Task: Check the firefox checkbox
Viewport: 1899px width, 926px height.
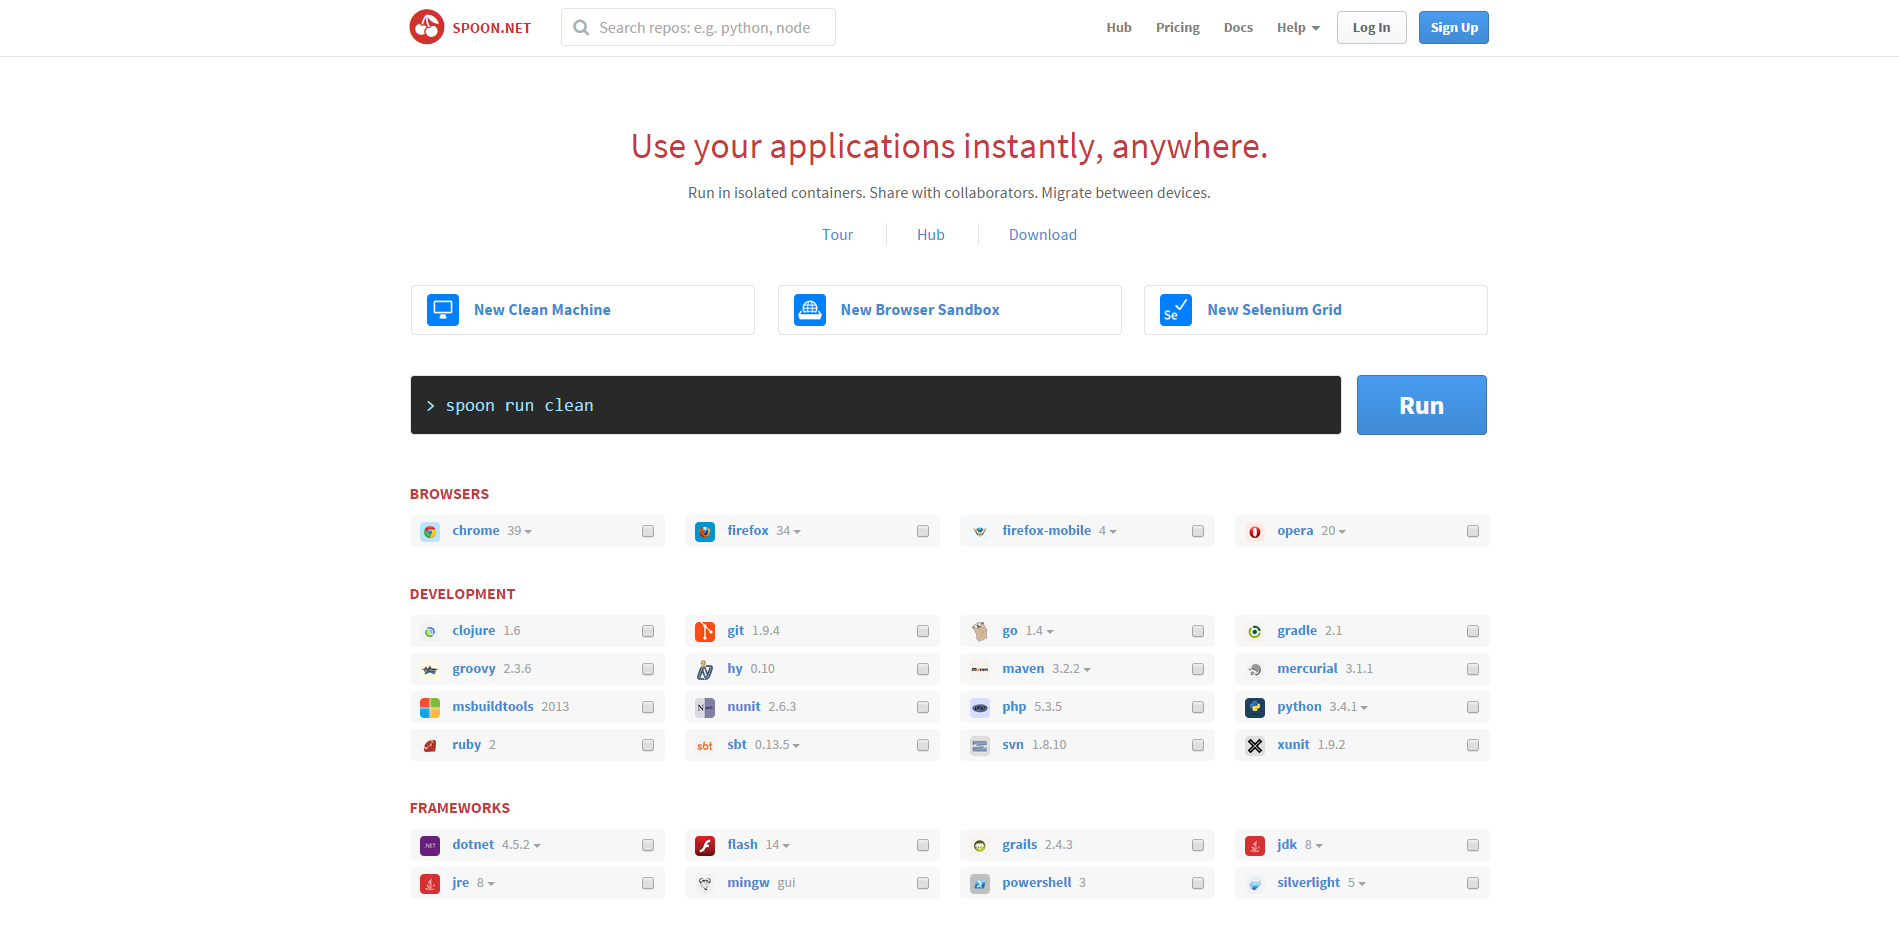Action: pyautogui.click(x=923, y=531)
